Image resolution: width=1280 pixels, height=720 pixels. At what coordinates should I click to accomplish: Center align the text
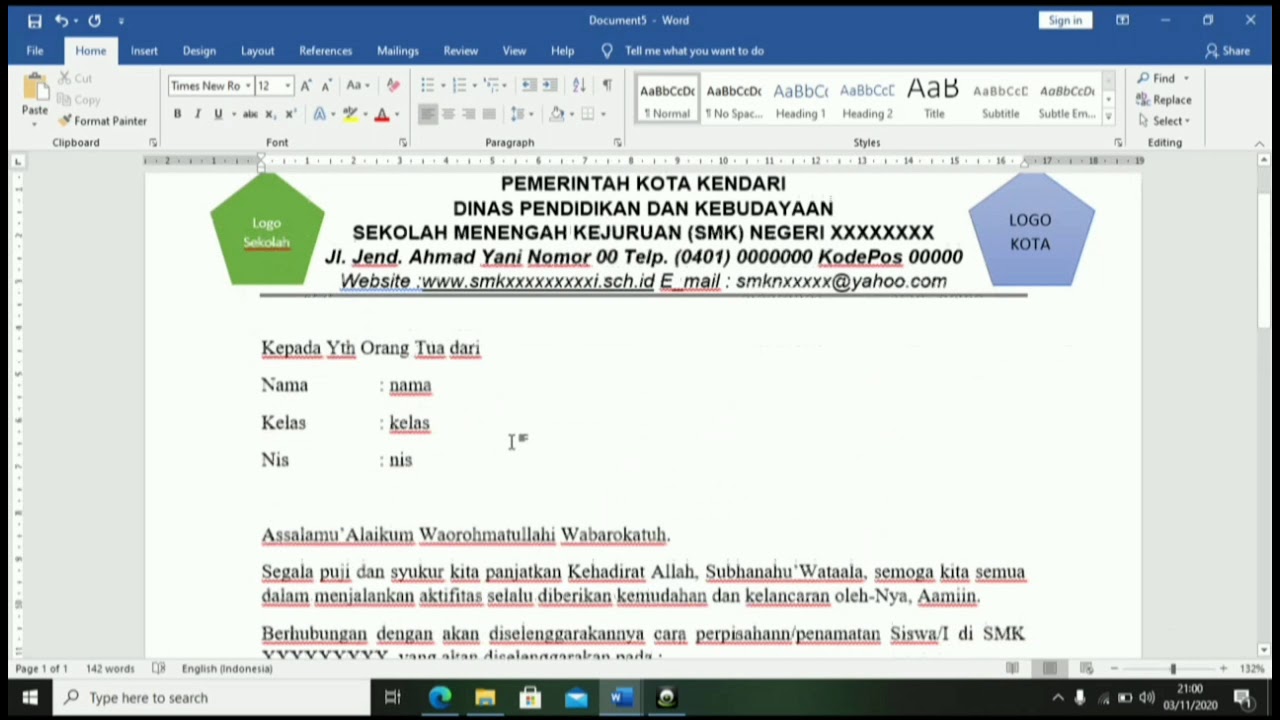tap(448, 114)
